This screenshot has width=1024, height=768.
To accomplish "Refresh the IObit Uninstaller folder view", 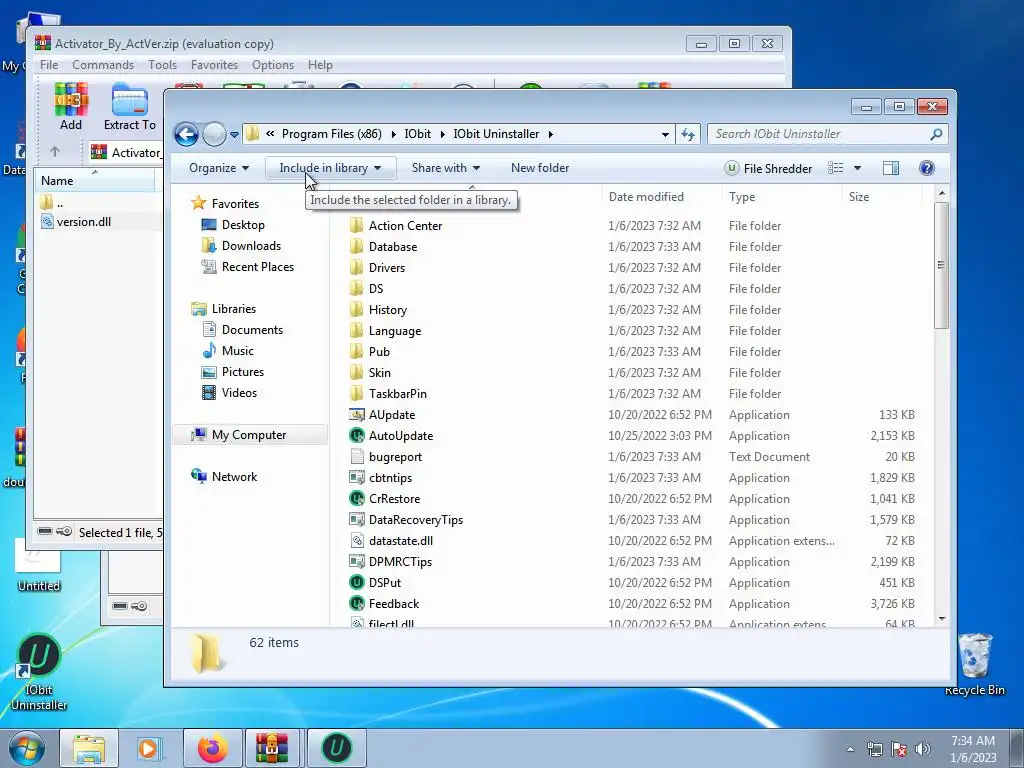I will (688, 135).
